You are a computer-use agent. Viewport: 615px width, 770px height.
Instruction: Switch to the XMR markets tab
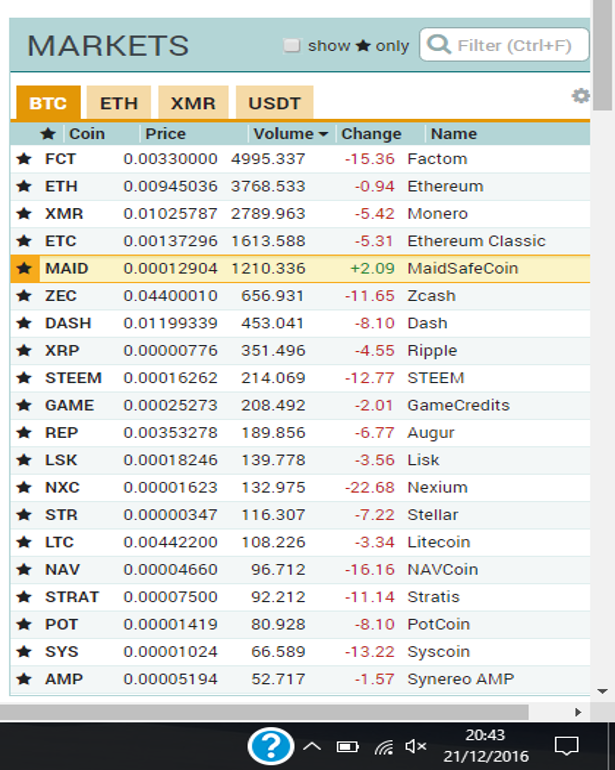[x=193, y=103]
